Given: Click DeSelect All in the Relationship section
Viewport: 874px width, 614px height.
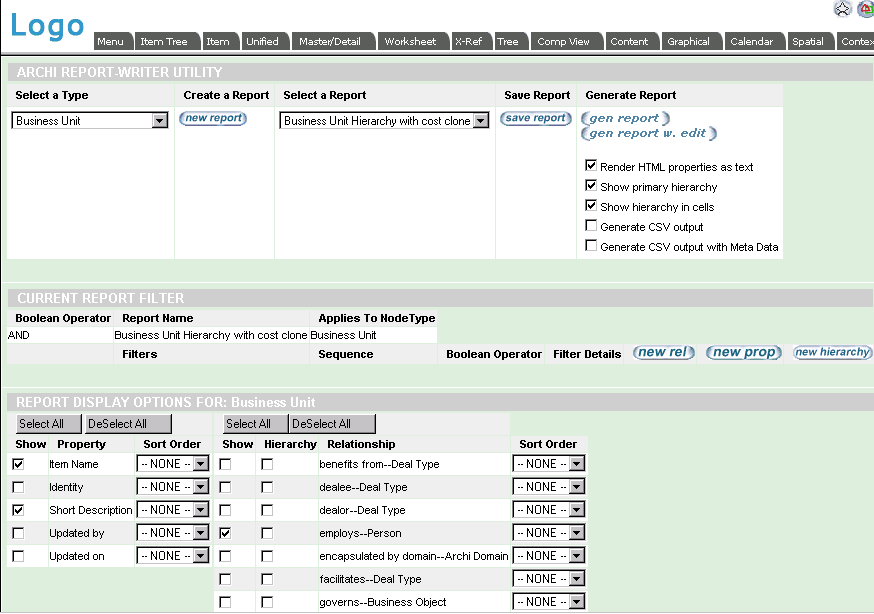Looking at the screenshot, I should 331,423.
